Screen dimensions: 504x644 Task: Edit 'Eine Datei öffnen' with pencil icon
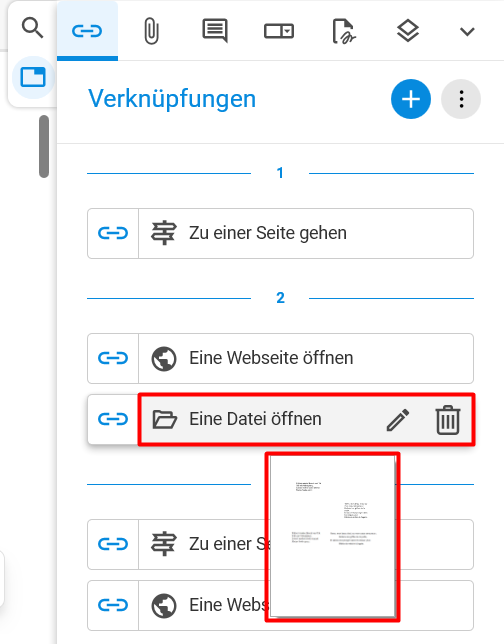coord(398,420)
